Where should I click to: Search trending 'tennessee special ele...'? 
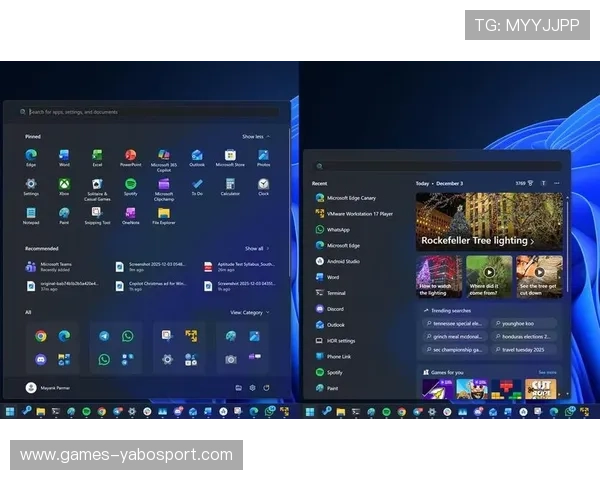(x=455, y=324)
